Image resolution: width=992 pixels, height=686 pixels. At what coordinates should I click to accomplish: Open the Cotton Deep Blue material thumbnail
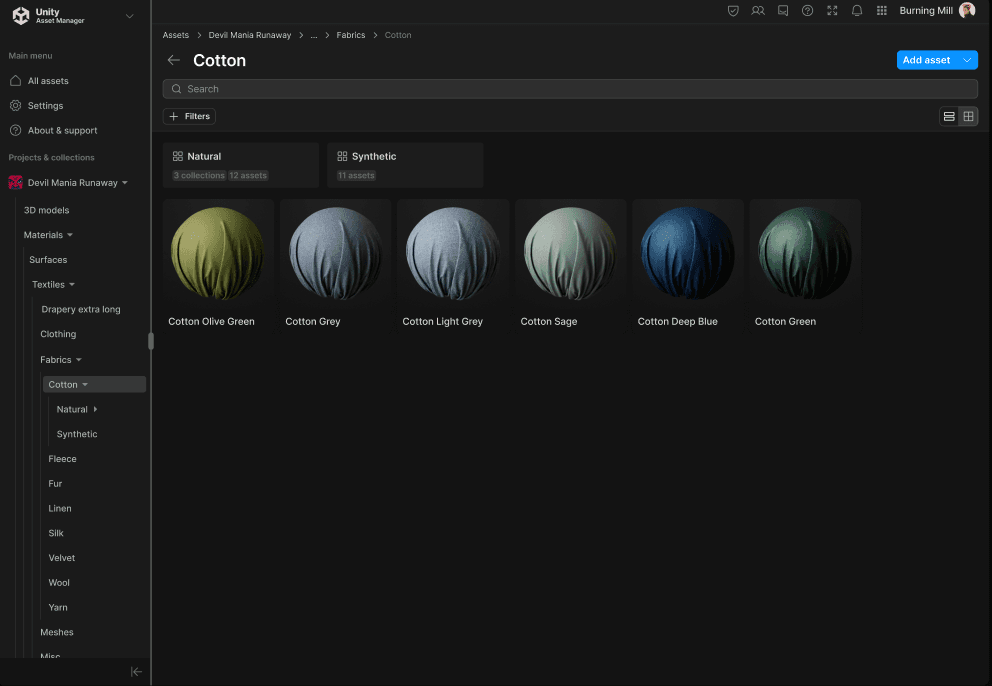tap(687, 251)
